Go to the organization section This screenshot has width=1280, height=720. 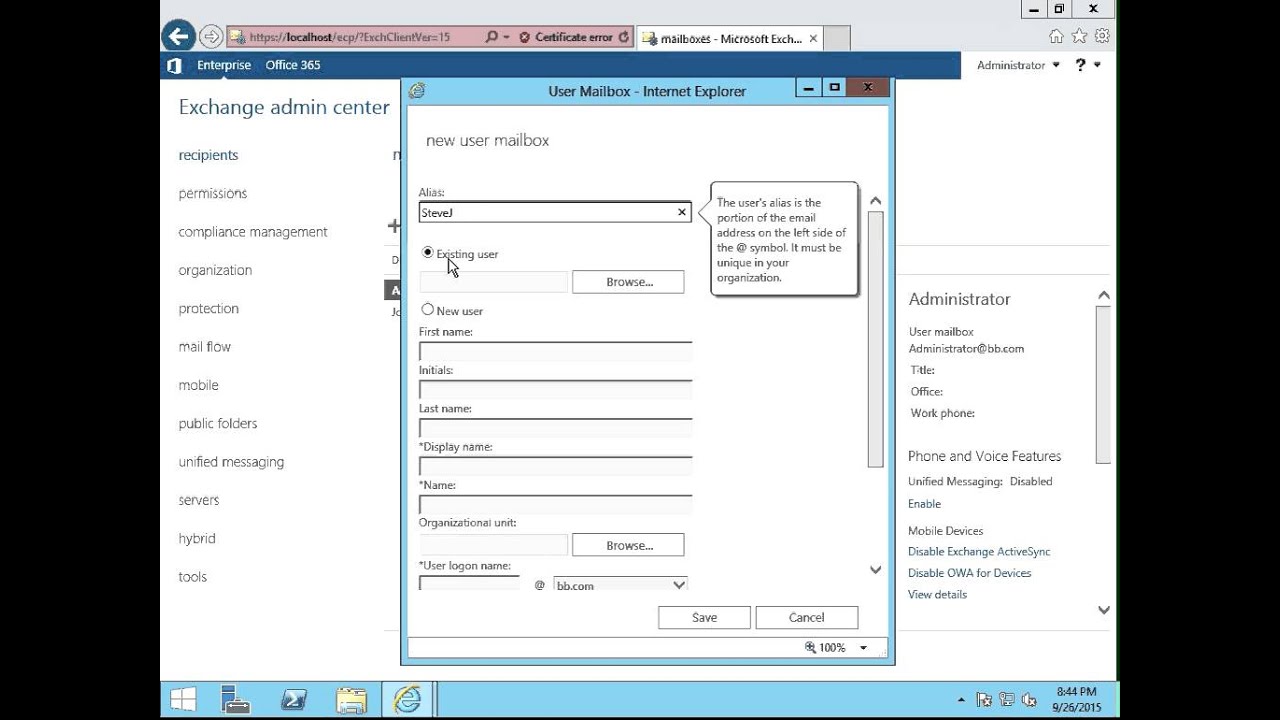tap(215, 270)
